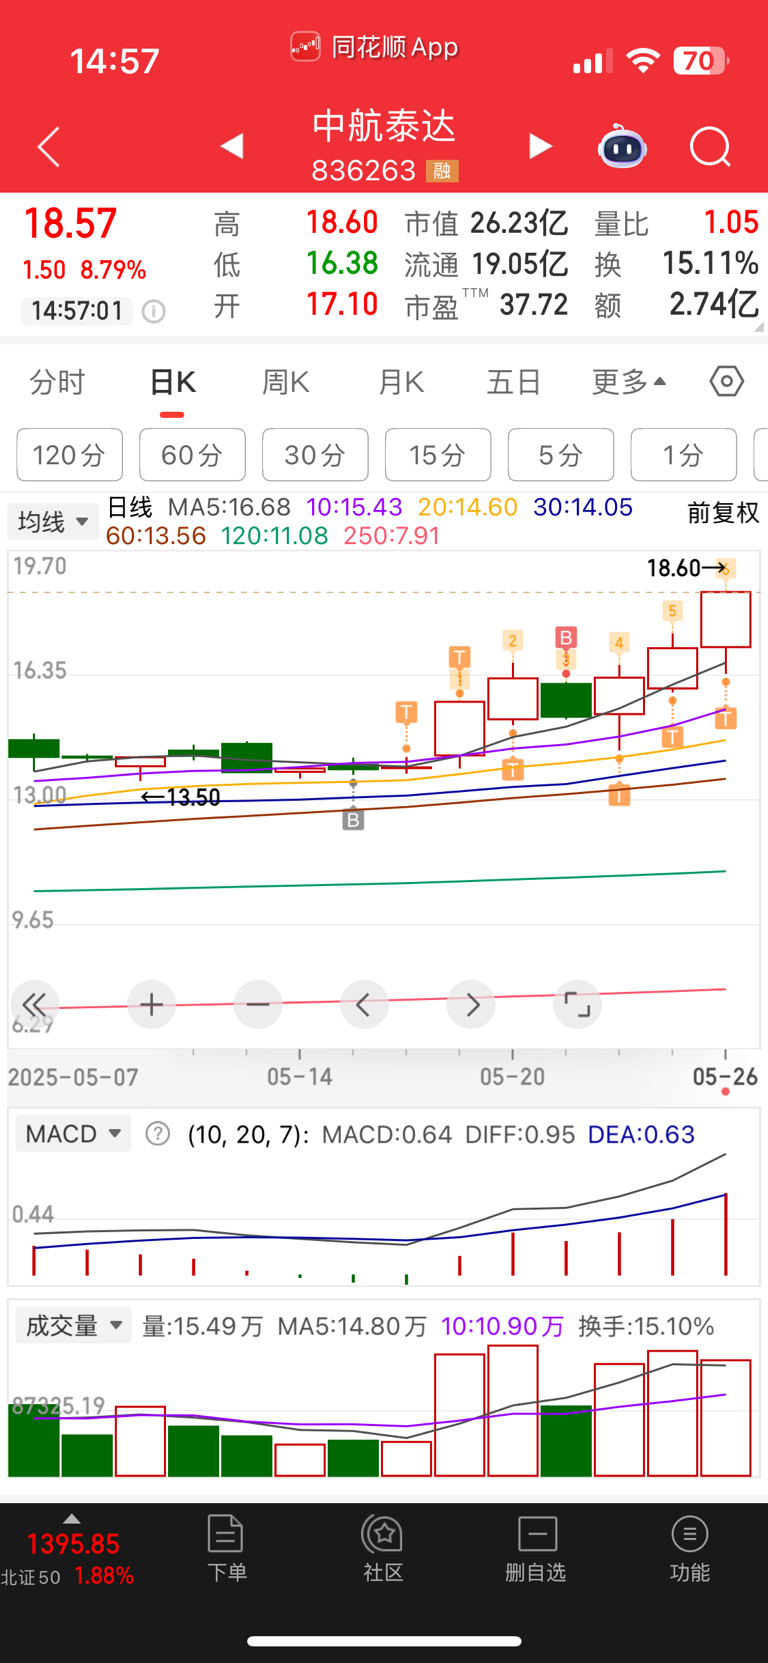The height and width of the screenshot is (1663, 768).
Task: Open the search magnifier icon
Action: point(710,147)
